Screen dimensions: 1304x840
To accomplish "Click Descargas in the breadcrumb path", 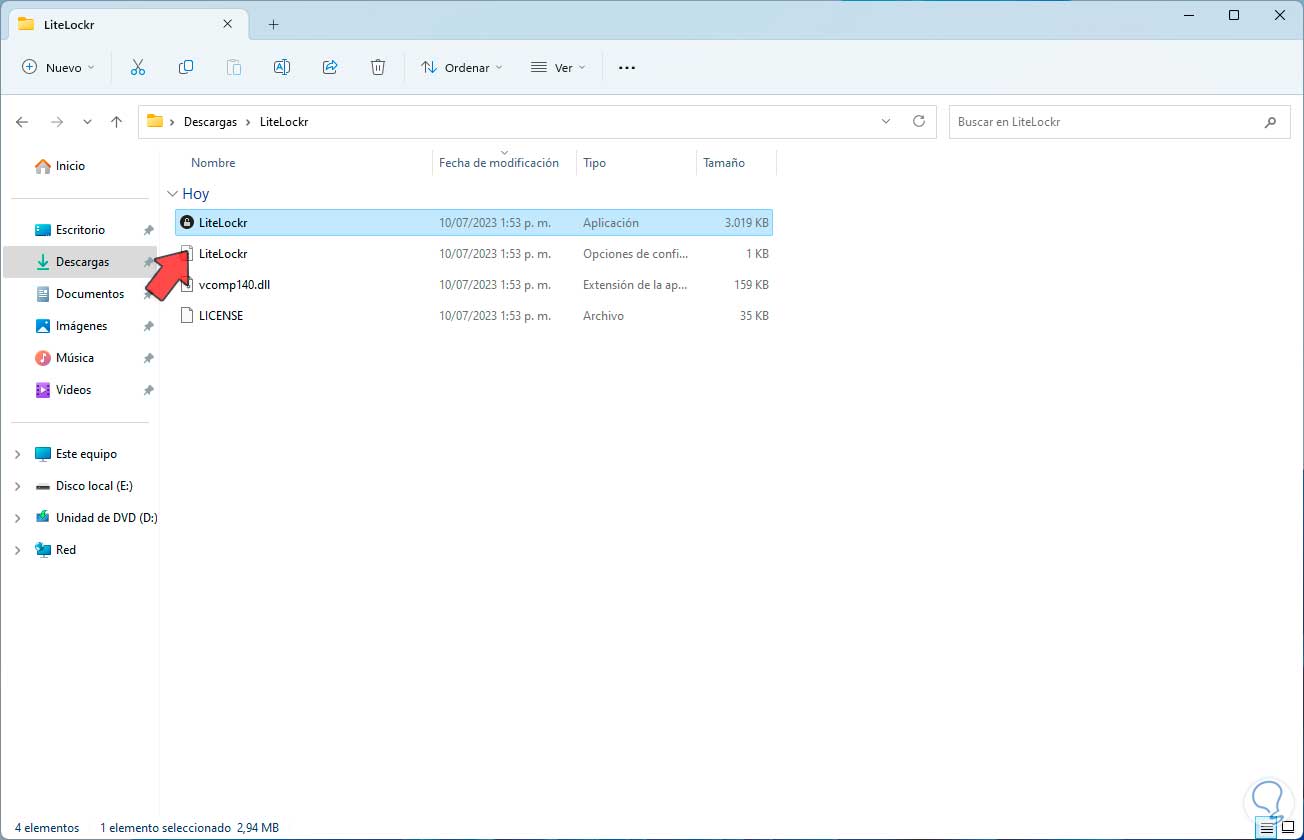I will tap(210, 122).
